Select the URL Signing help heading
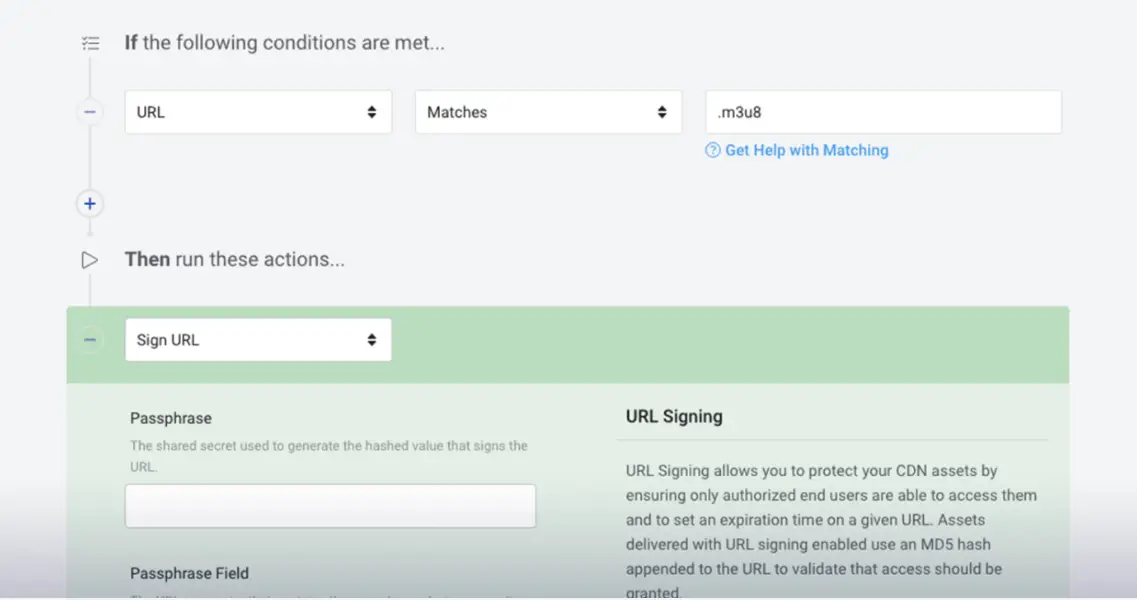This screenshot has height=600, width=1137. [x=674, y=416]
